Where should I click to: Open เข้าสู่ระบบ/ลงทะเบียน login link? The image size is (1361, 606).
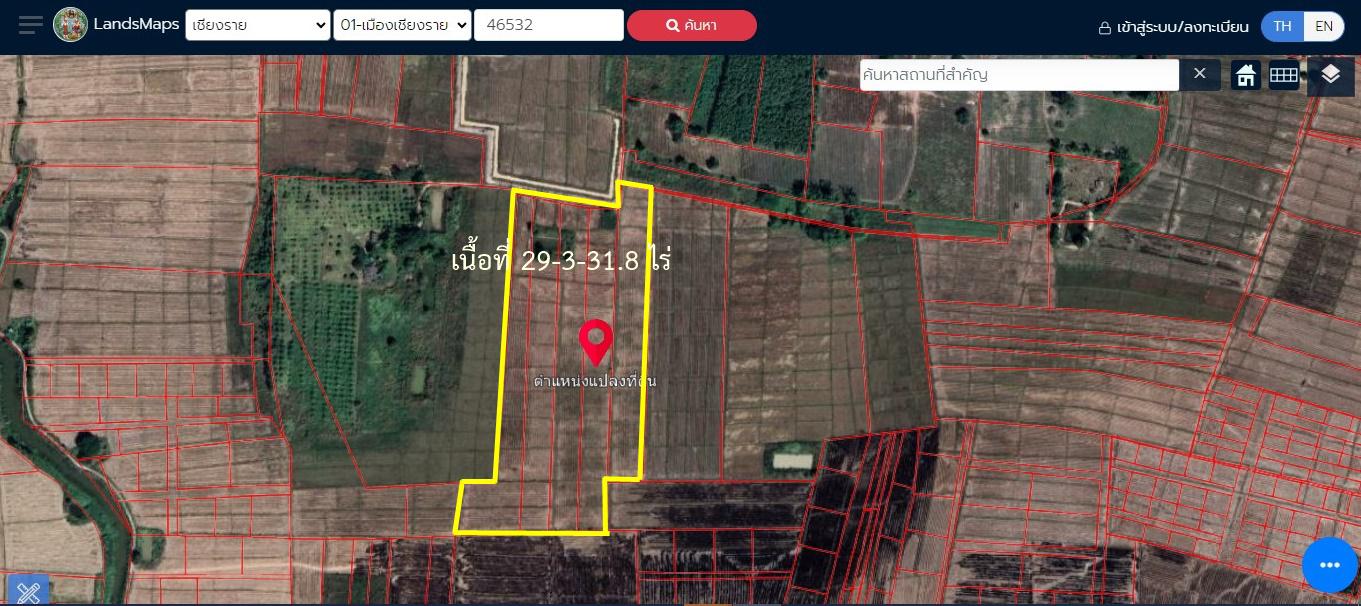[x=1174, y=27]
